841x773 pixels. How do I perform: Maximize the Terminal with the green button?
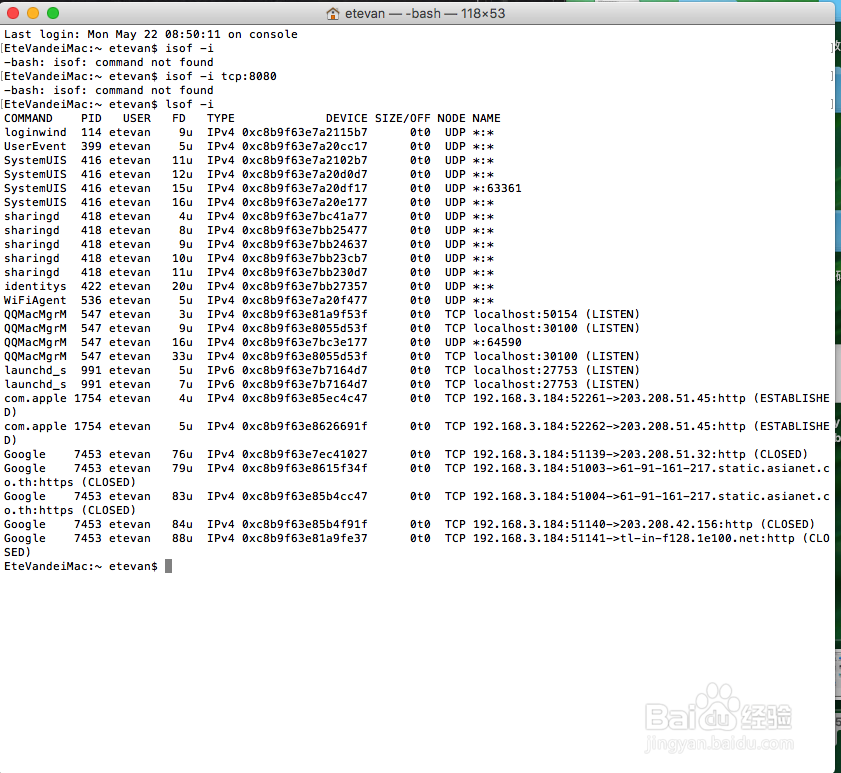tap(53, 13)
